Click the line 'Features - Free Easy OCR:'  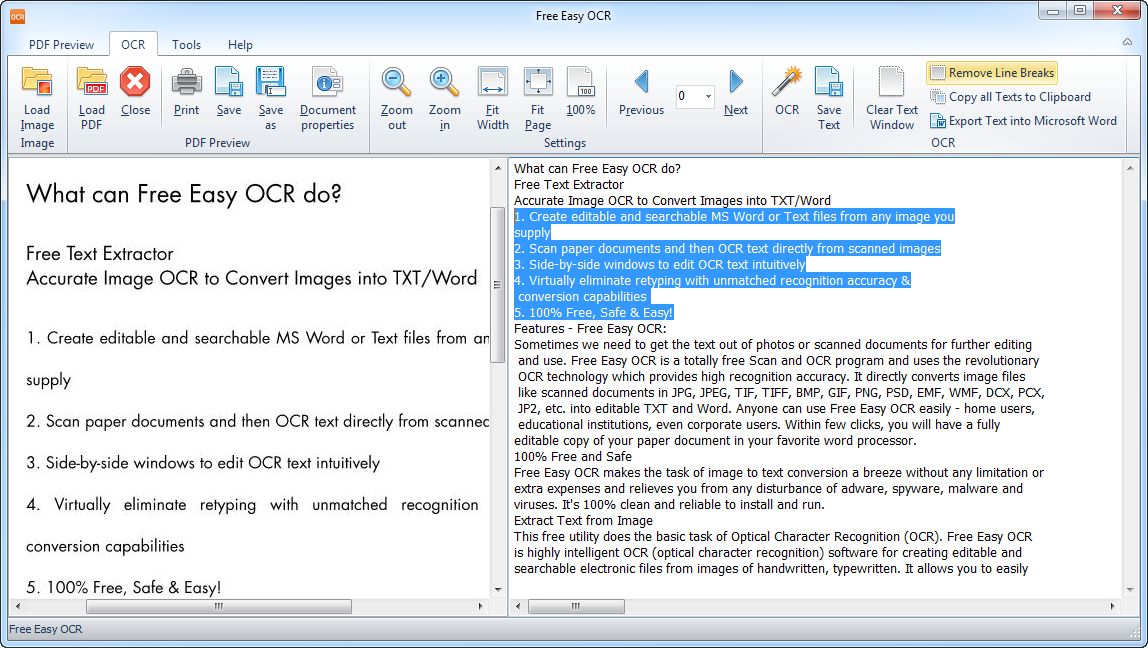click(590, 329)
